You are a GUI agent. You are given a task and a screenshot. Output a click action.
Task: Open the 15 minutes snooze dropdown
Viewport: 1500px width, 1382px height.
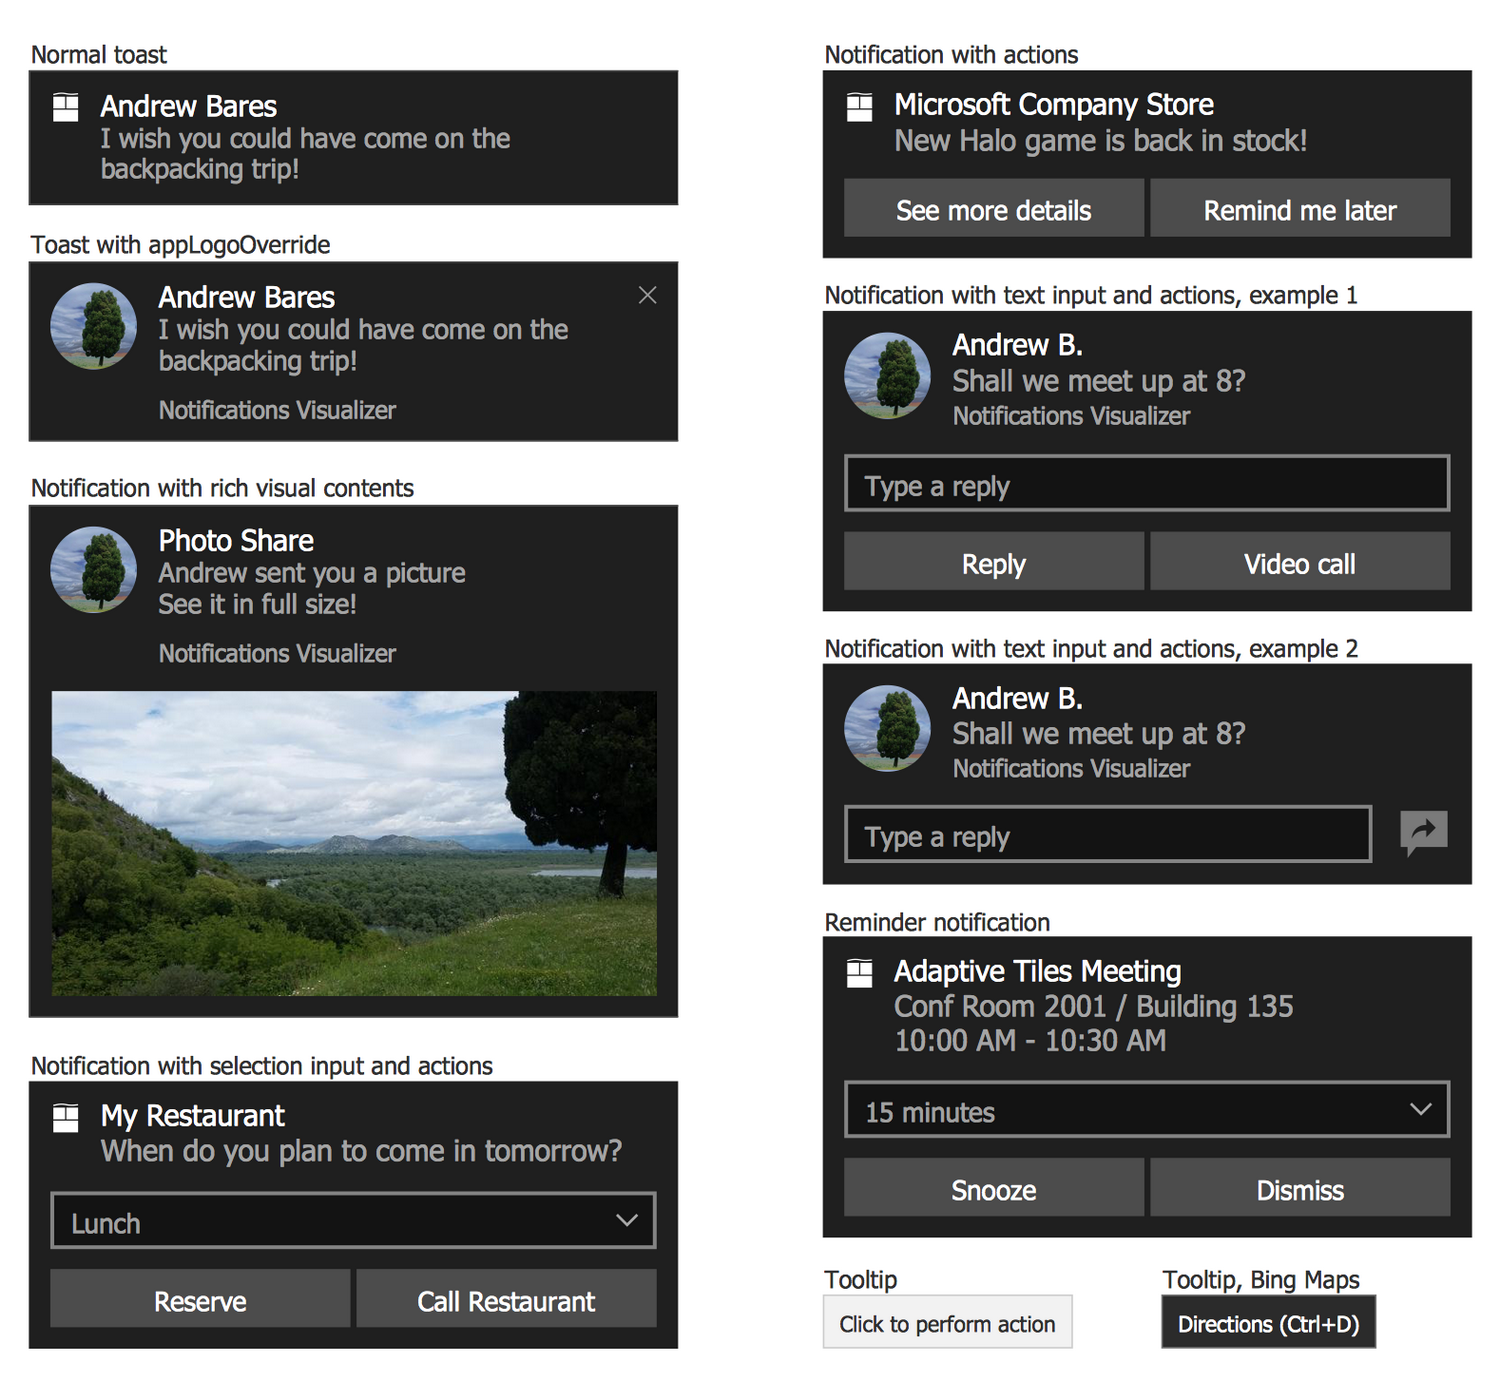(x=1147, y=1110)
